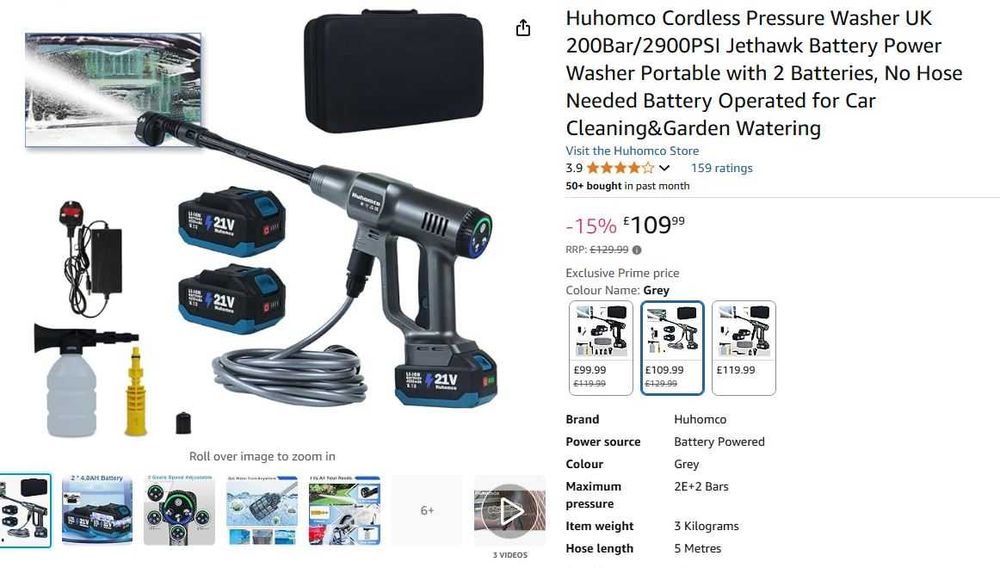1000x568 pixels.
Task: Open the car washing usage thumbnail
Action: [344, 510]
